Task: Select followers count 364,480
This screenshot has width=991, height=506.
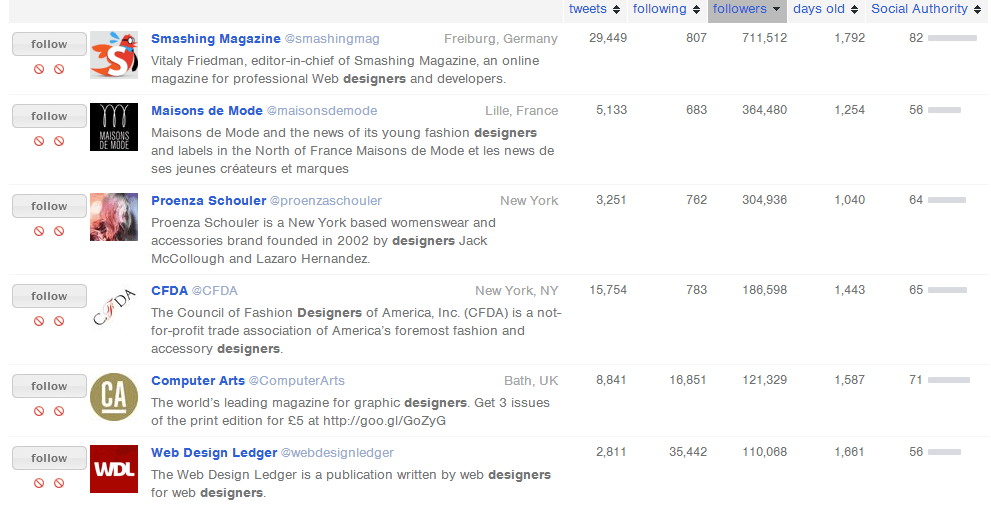Action: (x=765, y=110)
